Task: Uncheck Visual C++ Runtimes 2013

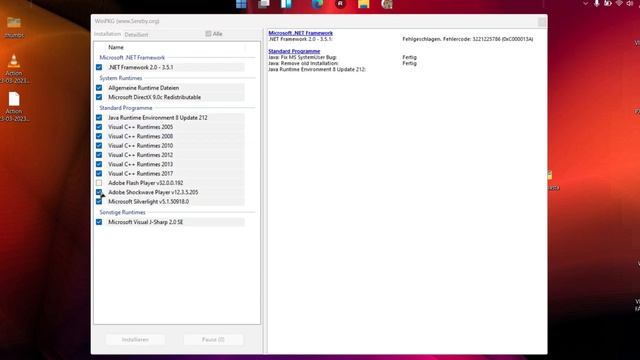Action: pos(99,164)
